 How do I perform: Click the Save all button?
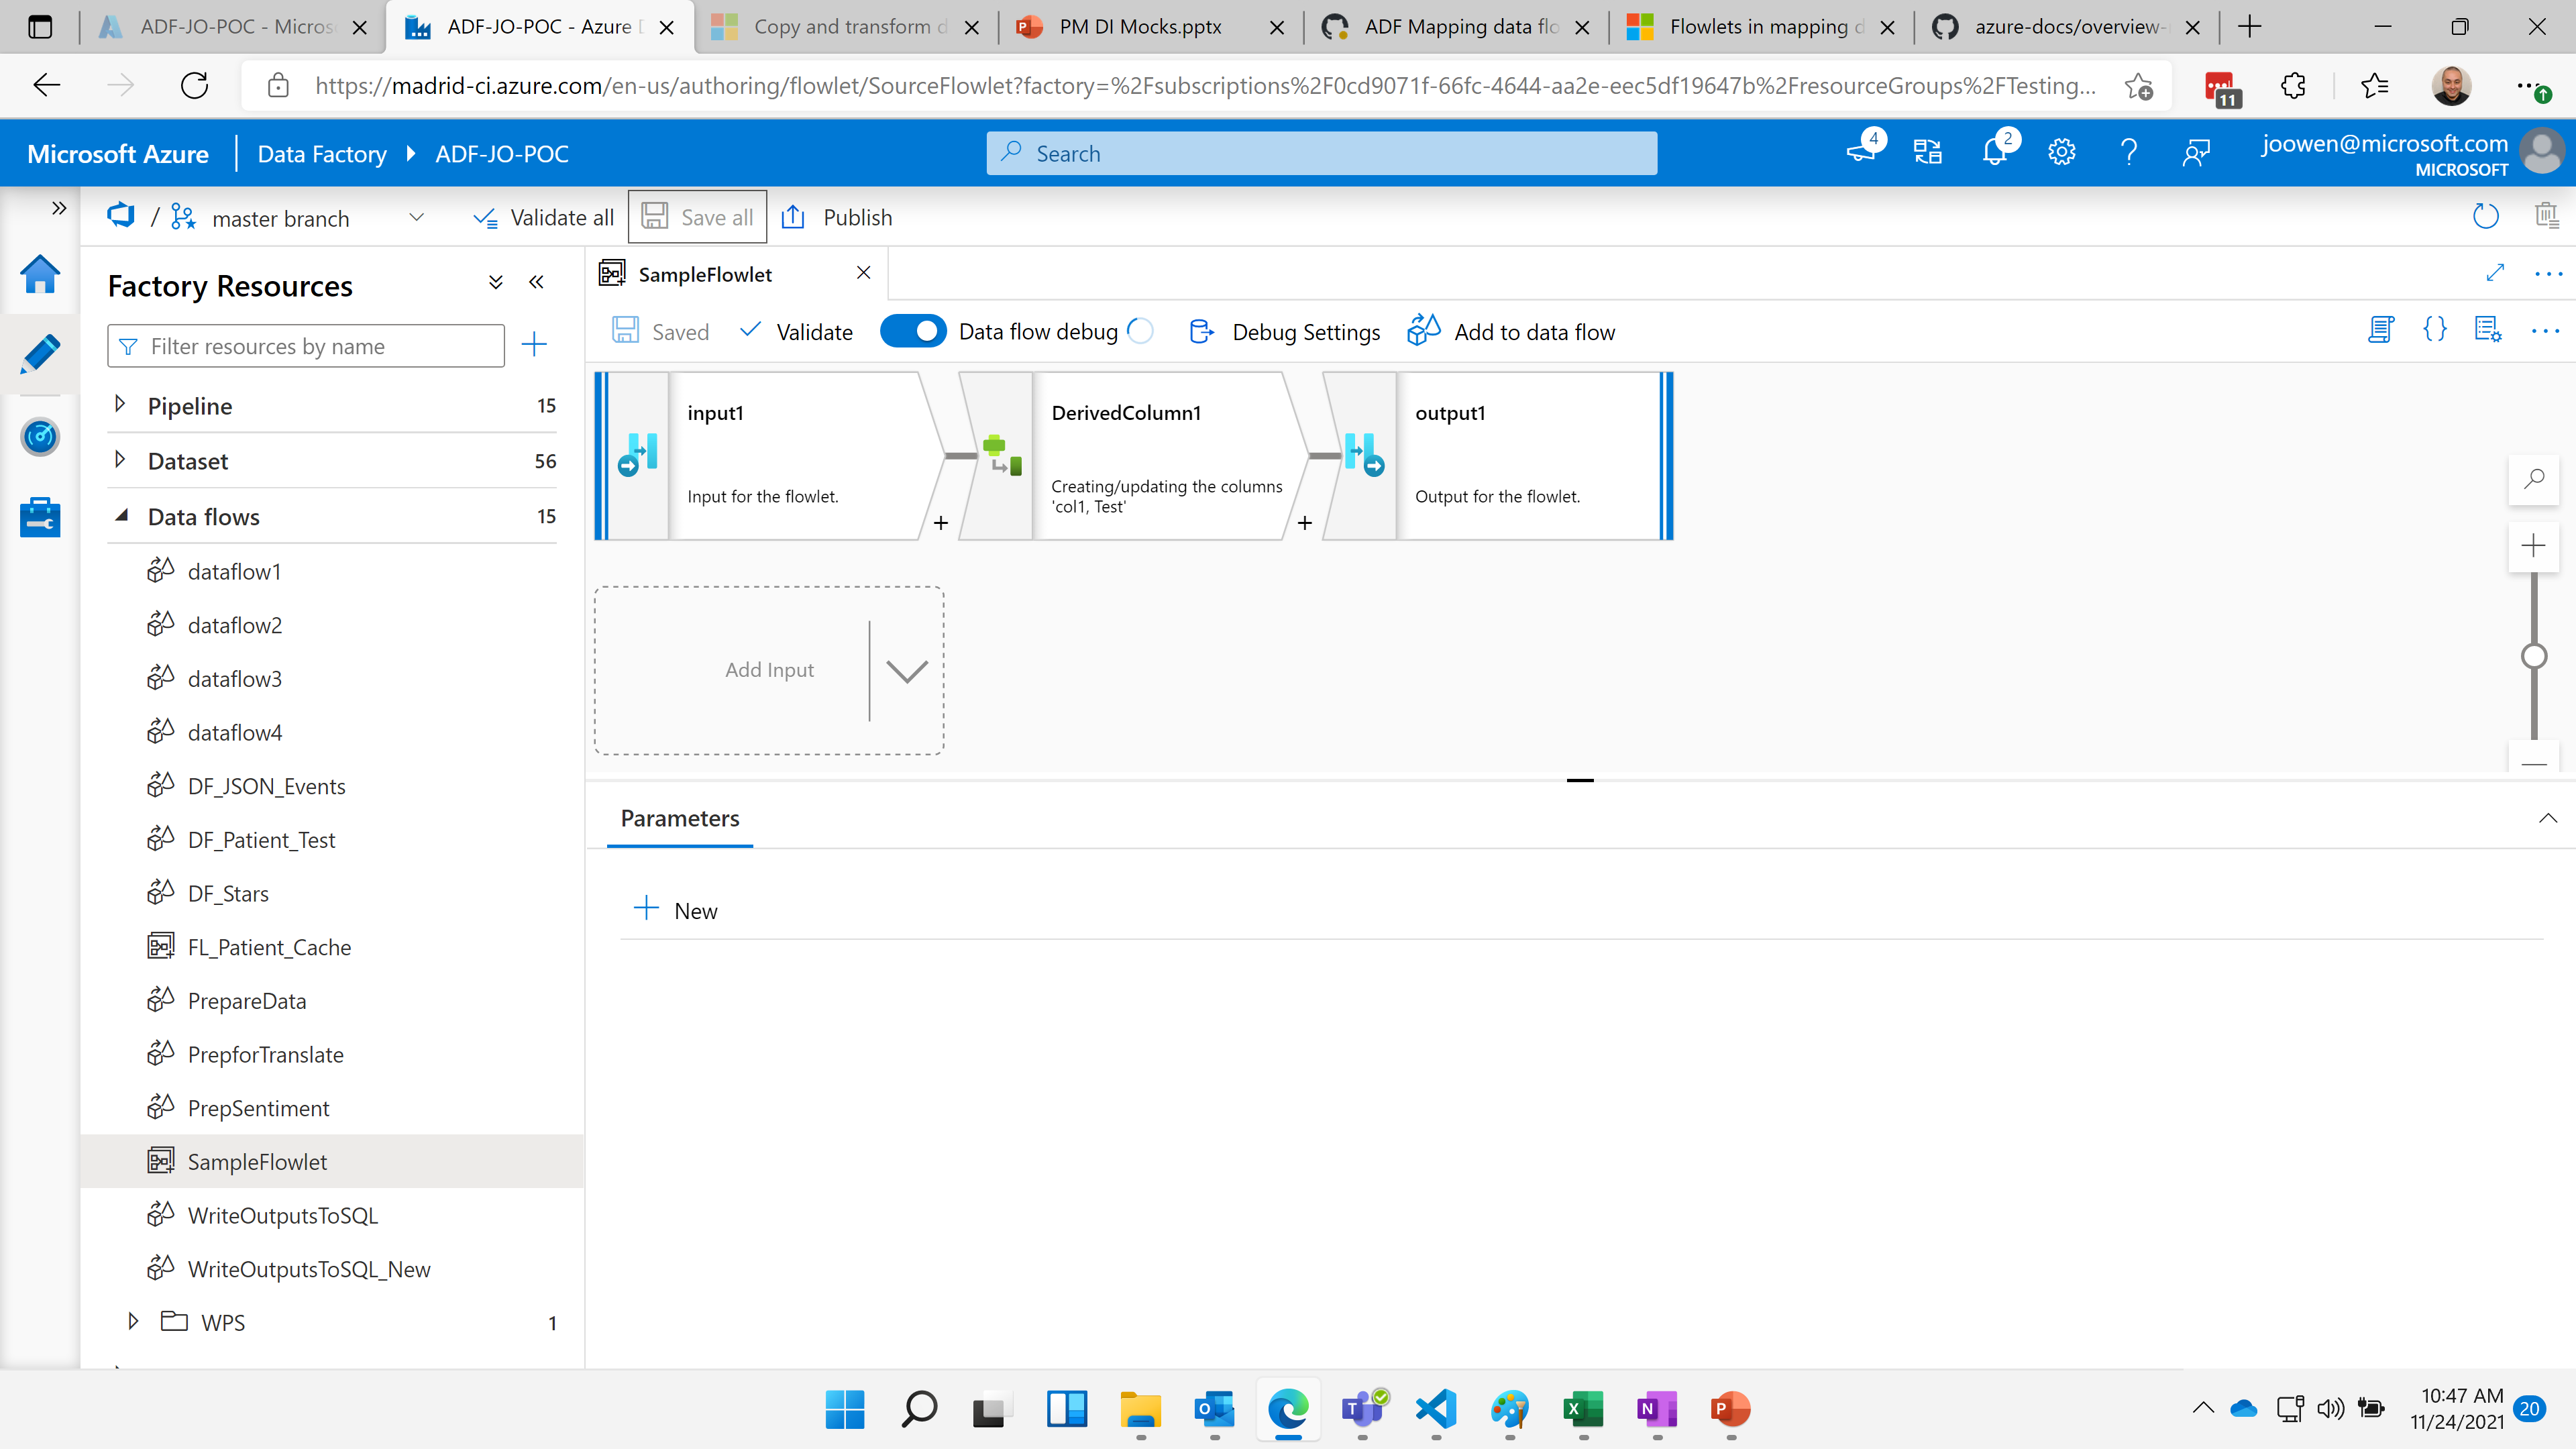[699, 216]
